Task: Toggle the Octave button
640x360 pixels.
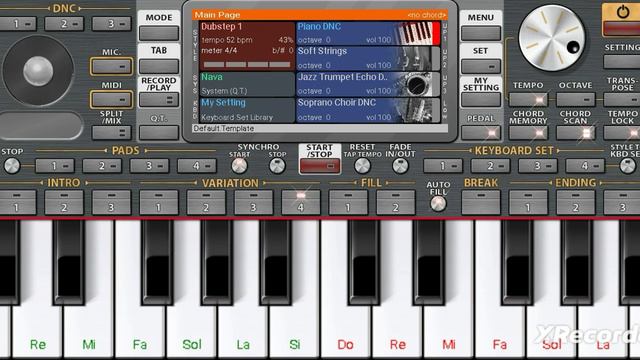Action: pos(576,100)
